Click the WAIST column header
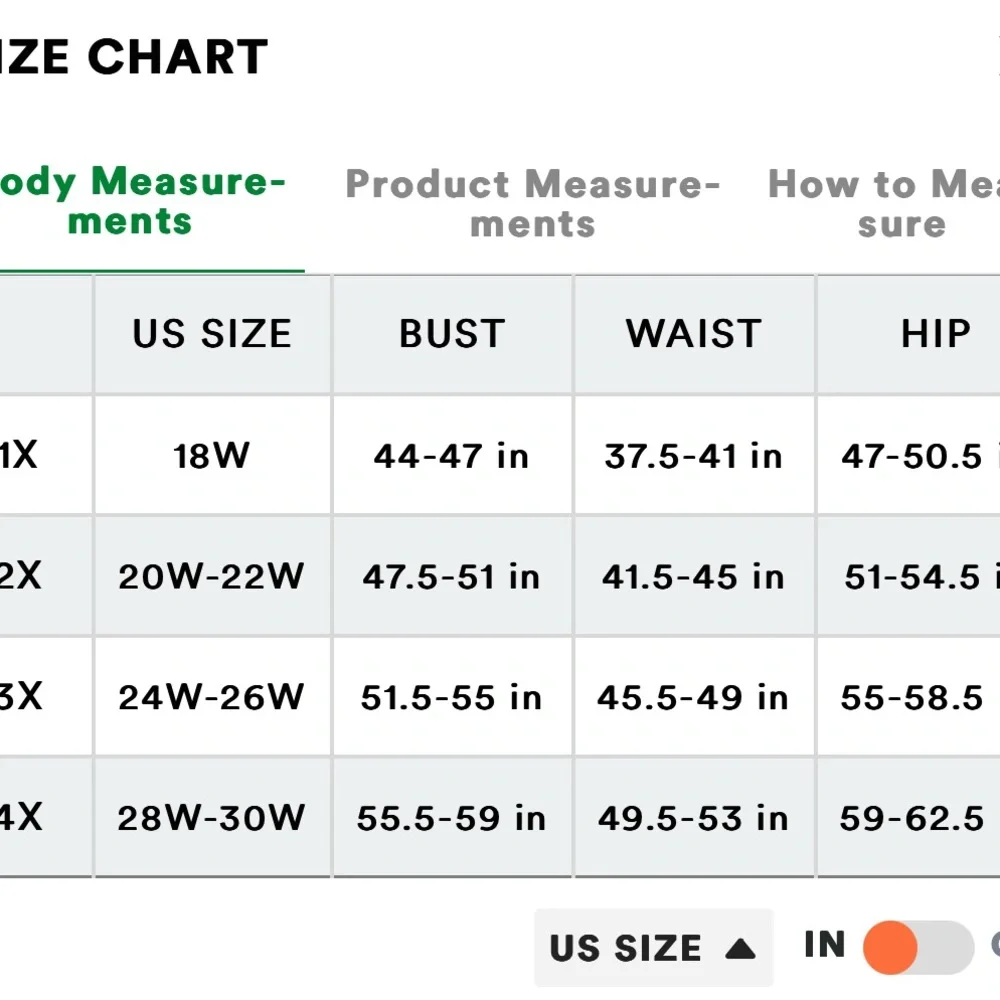 click(694, 334)
